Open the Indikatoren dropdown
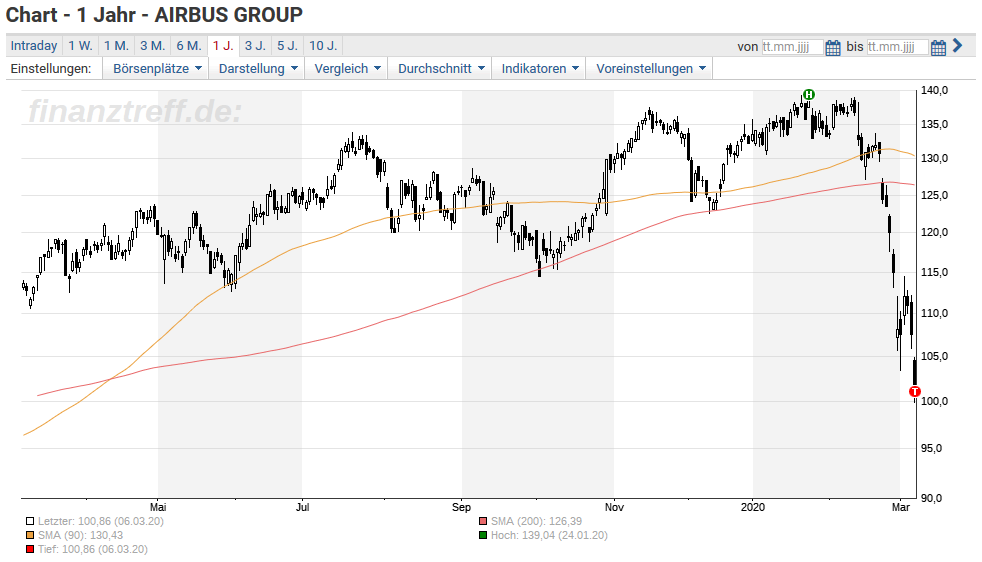982x562 pixels. click(x=539, y=68)
